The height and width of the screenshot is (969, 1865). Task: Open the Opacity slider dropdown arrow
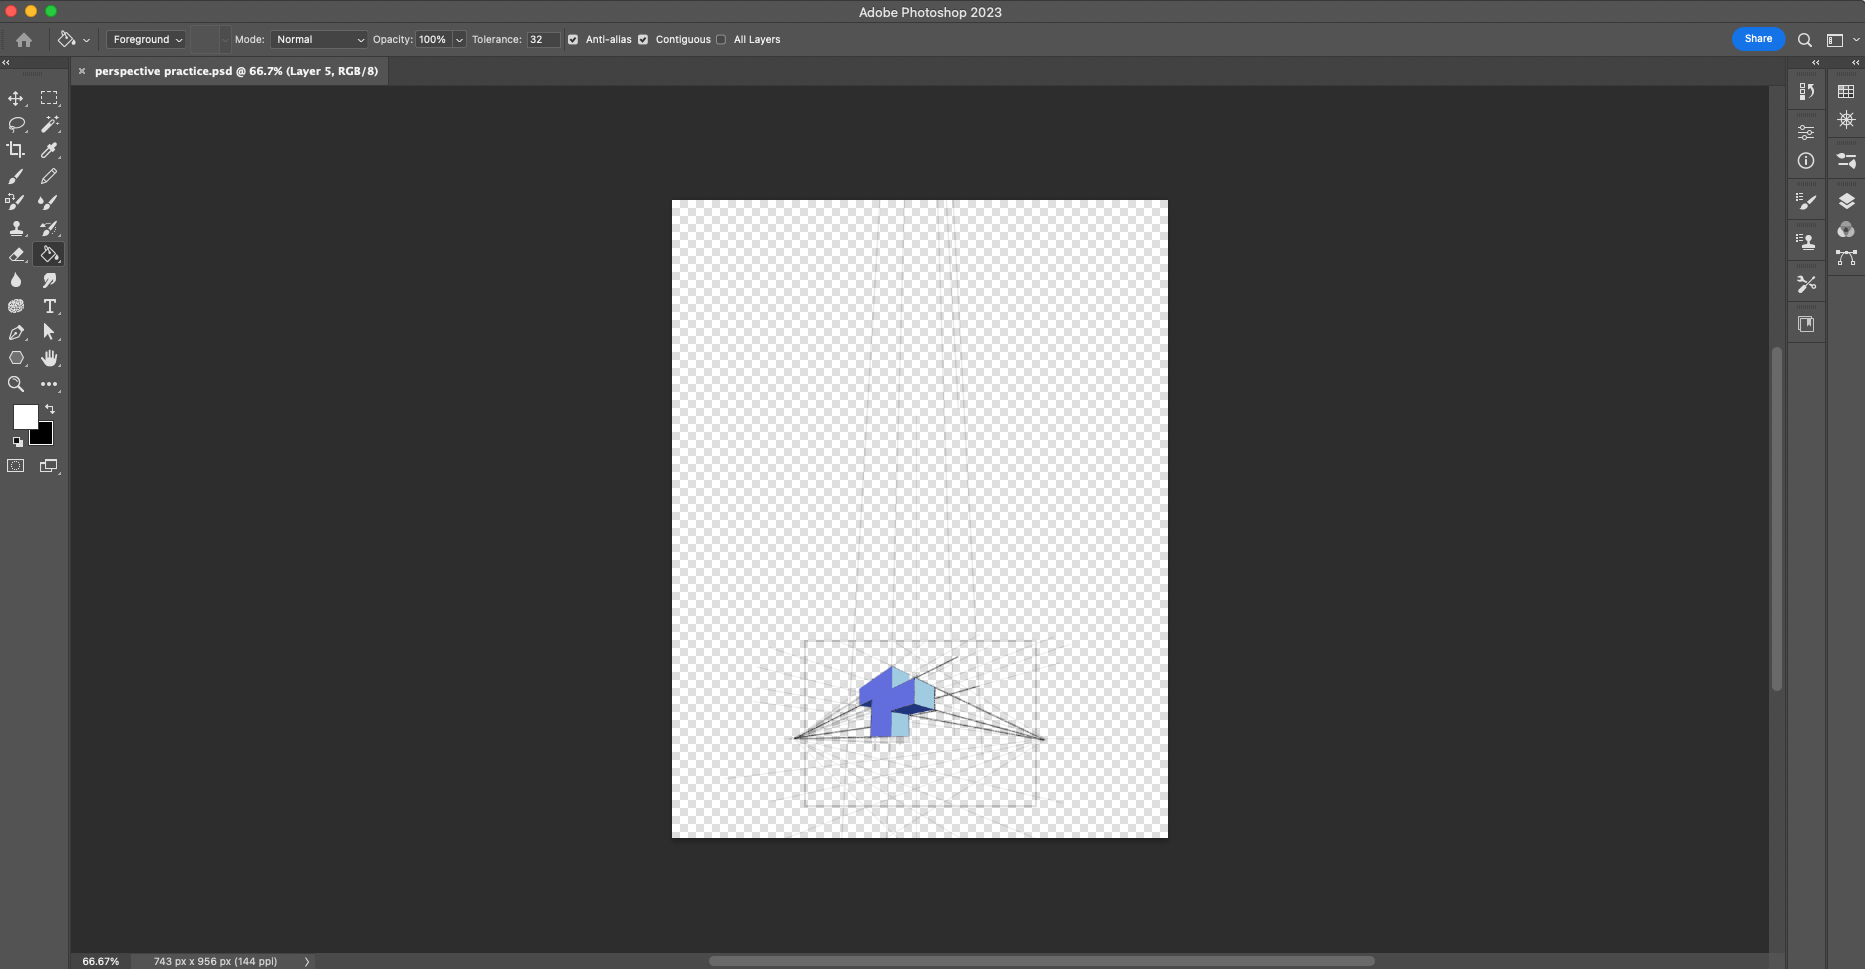tap(459, 40)
